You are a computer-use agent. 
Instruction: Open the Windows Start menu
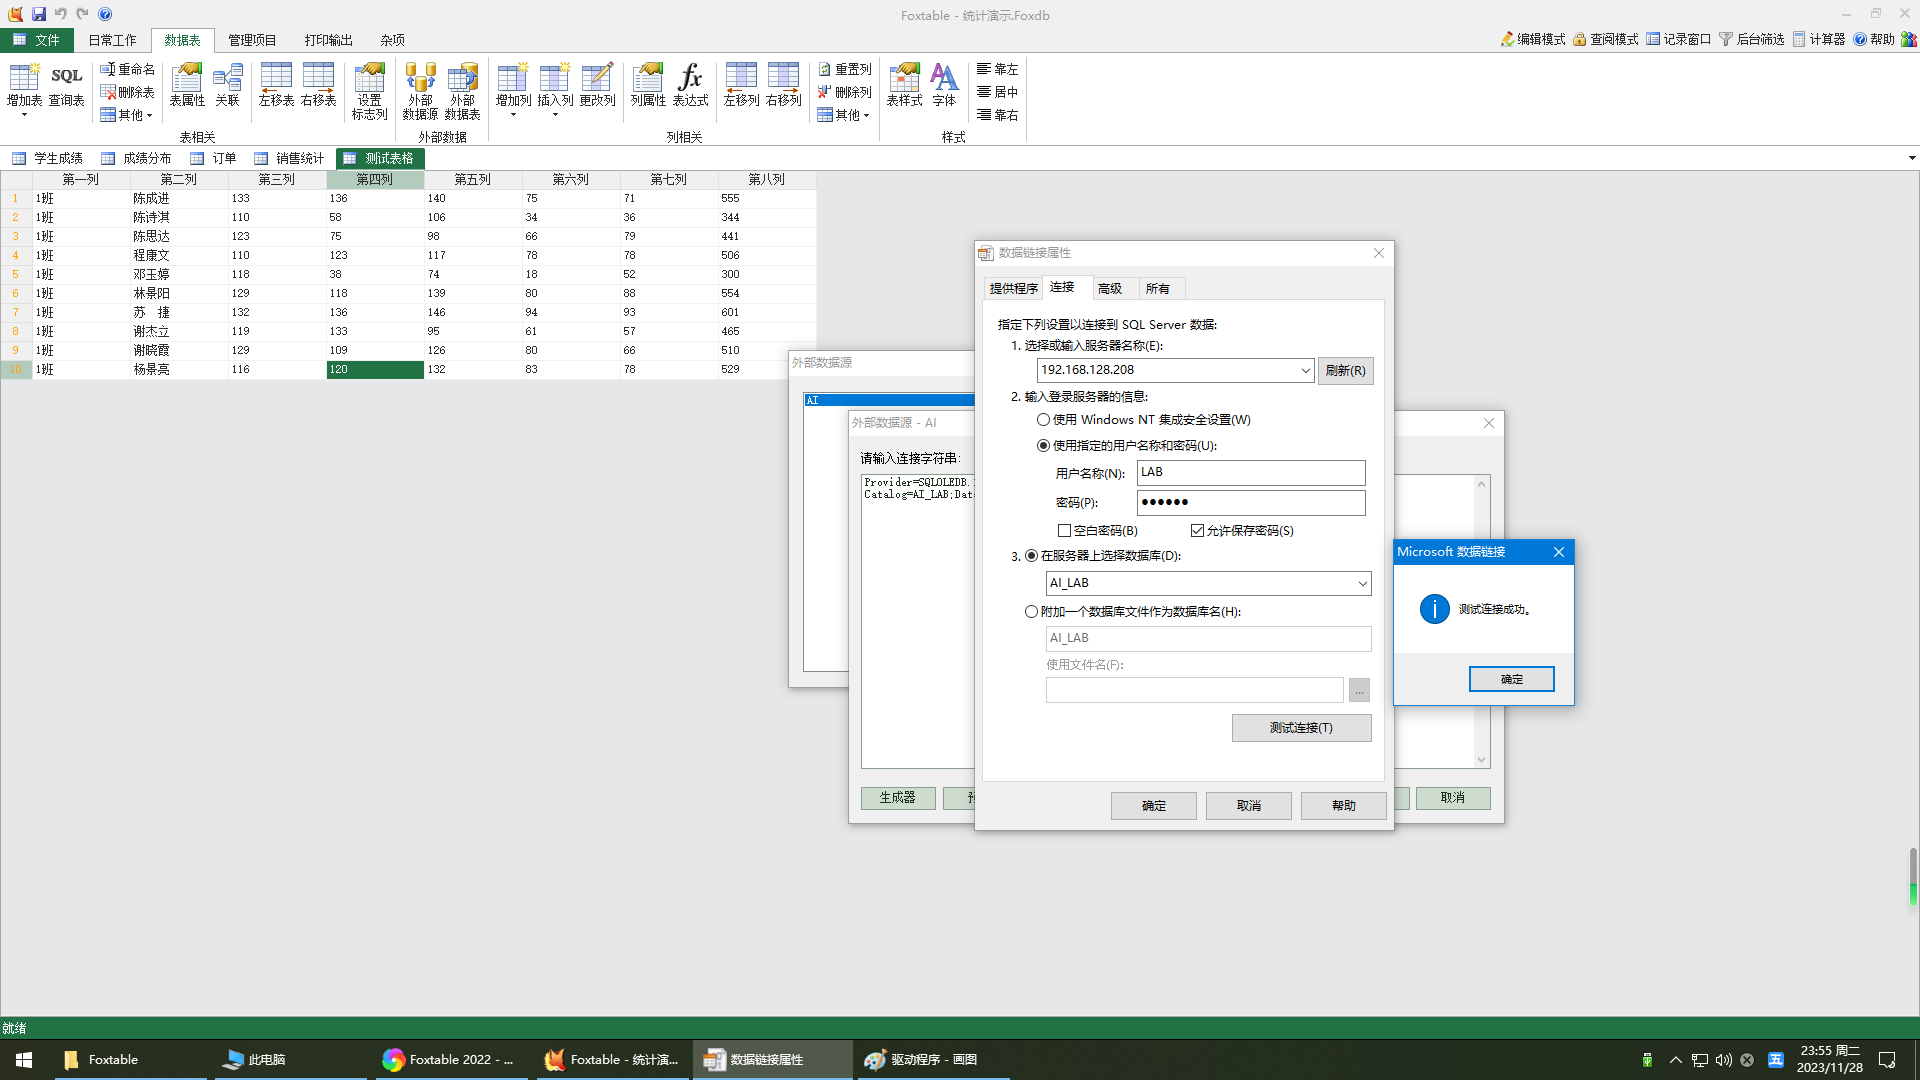[x=24, y=1060]
